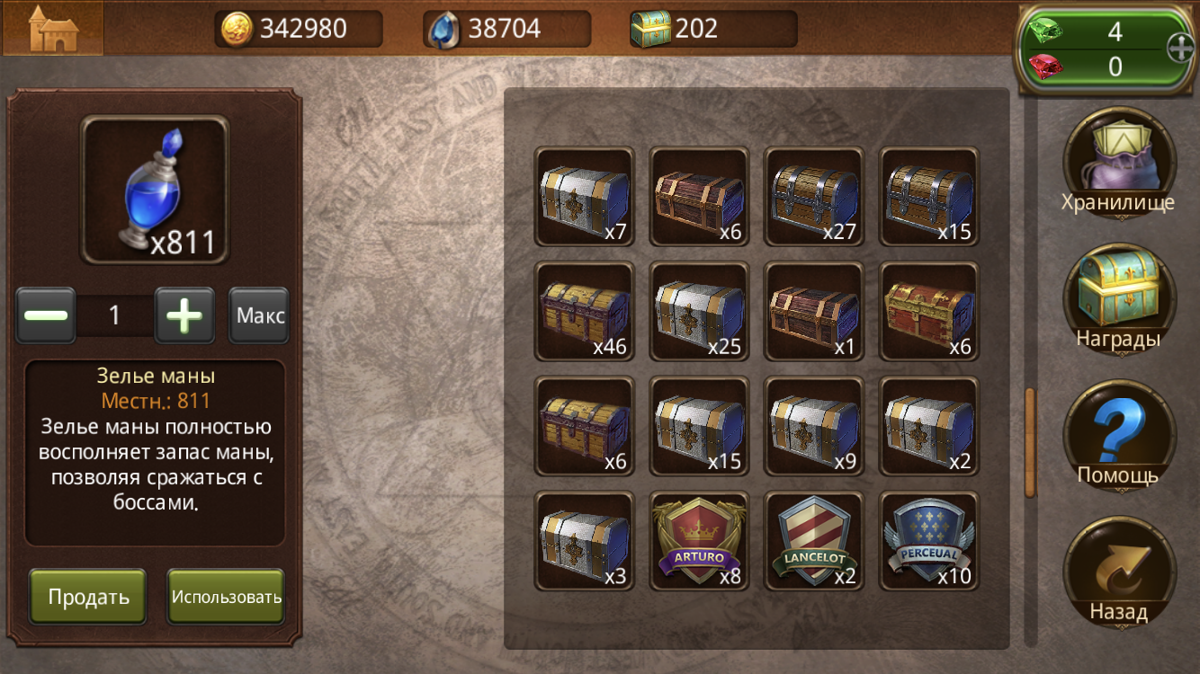Set maximum quantity with Макс
1200x674 pixels.
point(260,316)
